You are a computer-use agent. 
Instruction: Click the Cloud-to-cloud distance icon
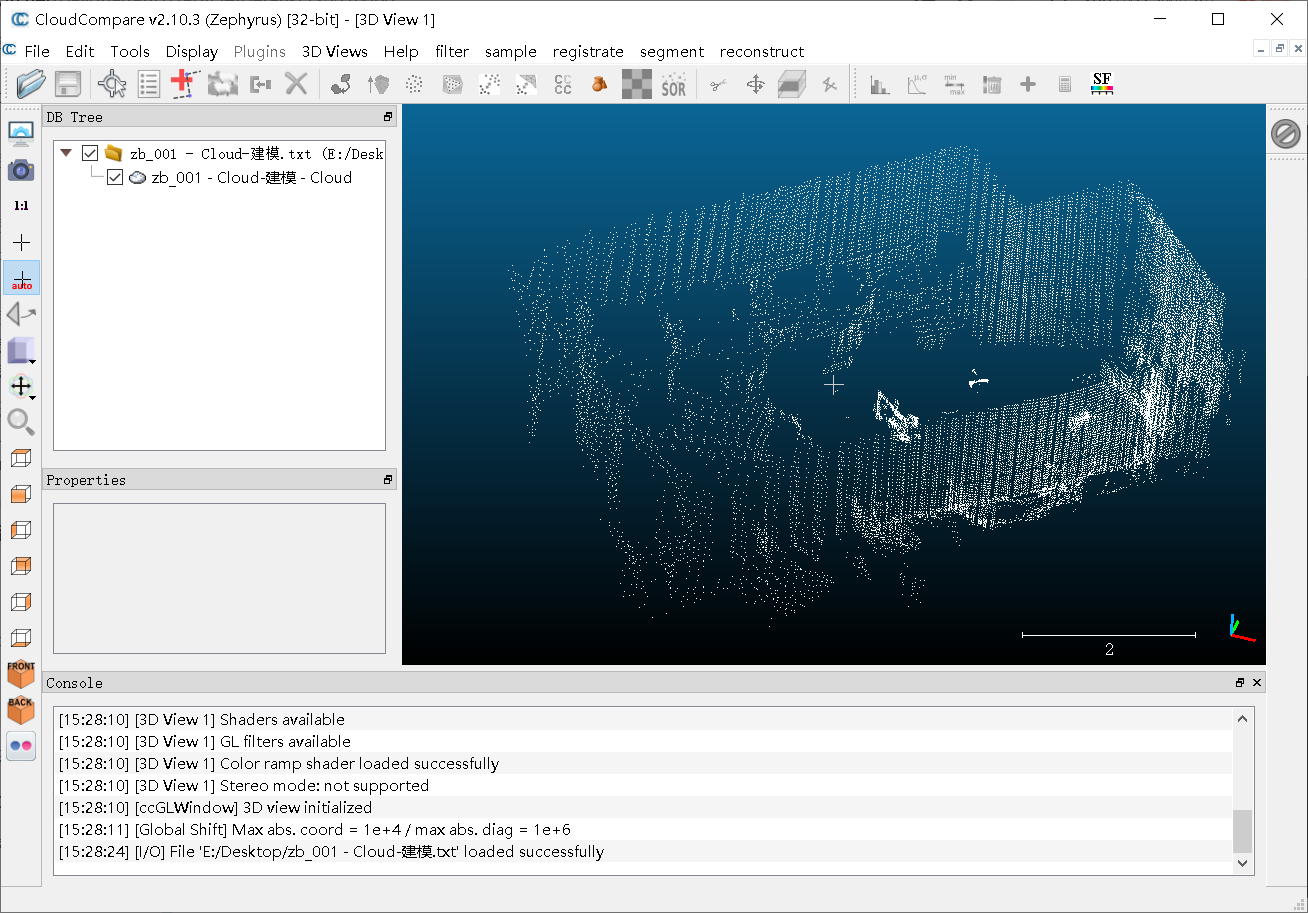[526, 85]
